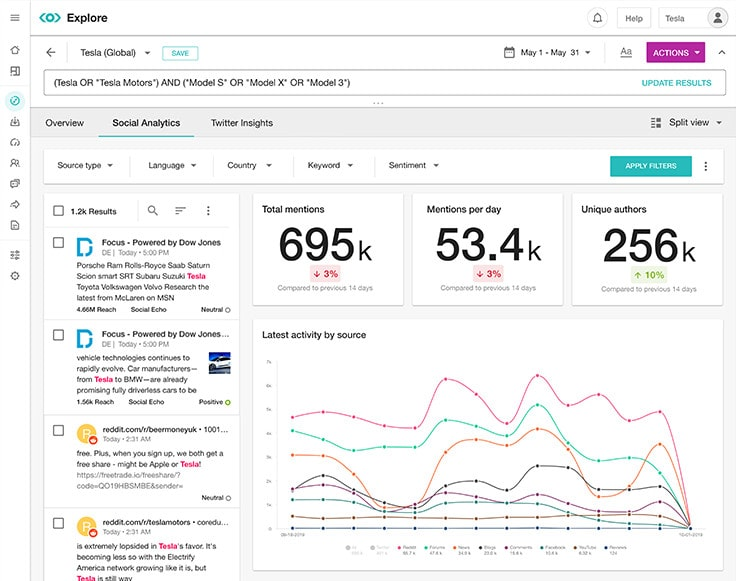This screenshot has width=736, height=581.
Task: Toggle the select-all checkbox beside 1.2k Results
Action: pyautogui.click(x=58, y=211)
